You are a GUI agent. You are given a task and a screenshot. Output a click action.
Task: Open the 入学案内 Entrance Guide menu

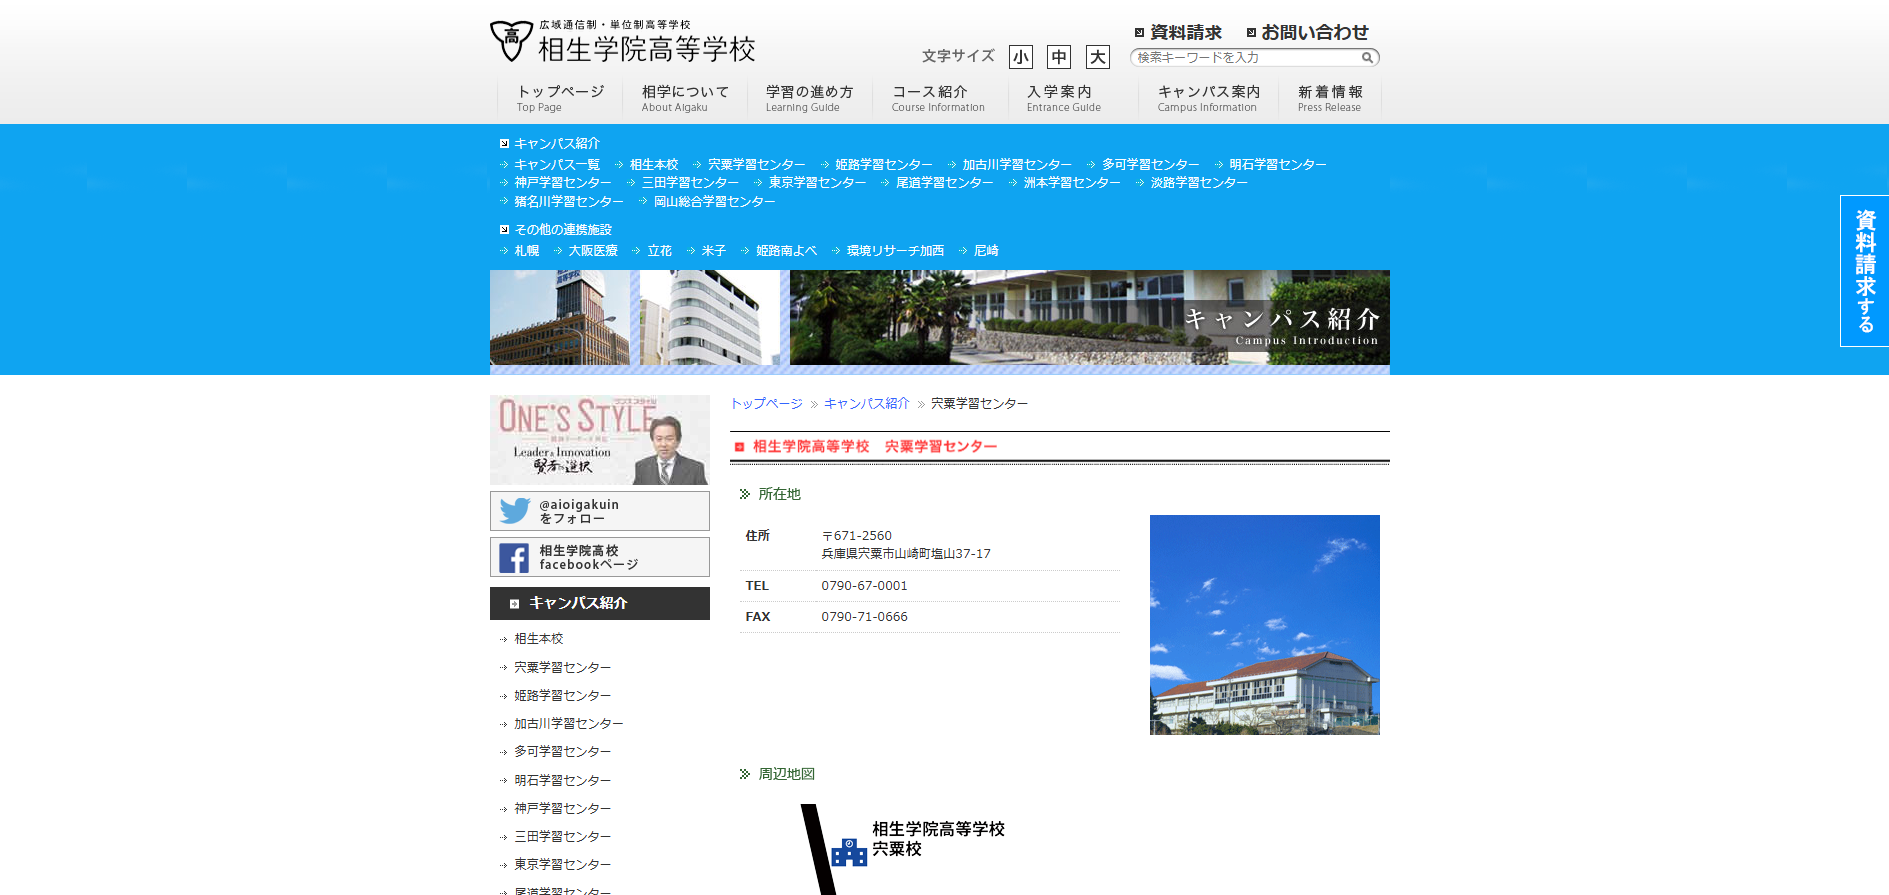[x=1063, y=98]
